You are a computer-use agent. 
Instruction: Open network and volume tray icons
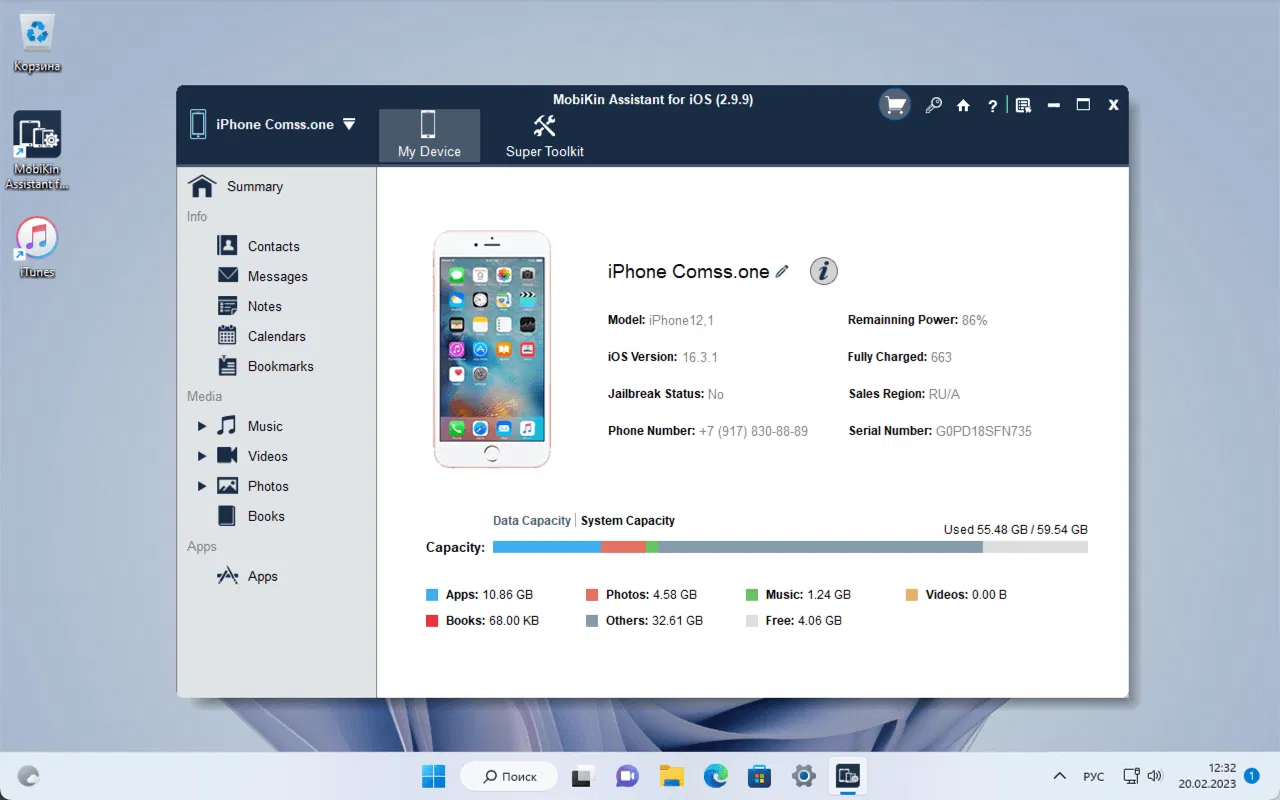[x=1143, y=776]
